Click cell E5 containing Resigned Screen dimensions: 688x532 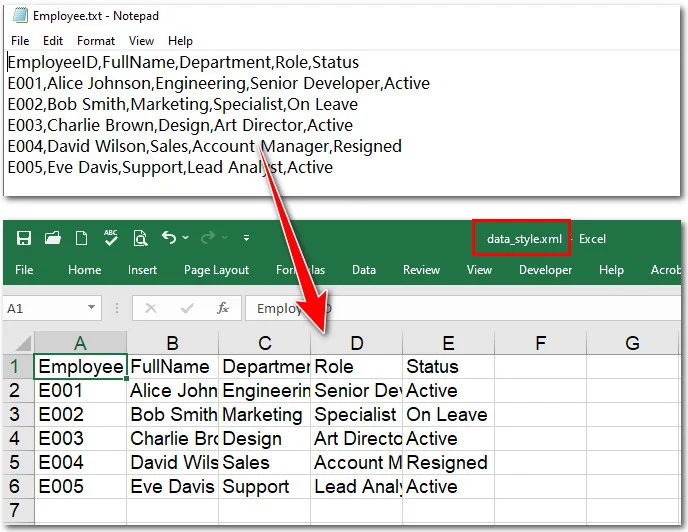[x=447, y=463]
